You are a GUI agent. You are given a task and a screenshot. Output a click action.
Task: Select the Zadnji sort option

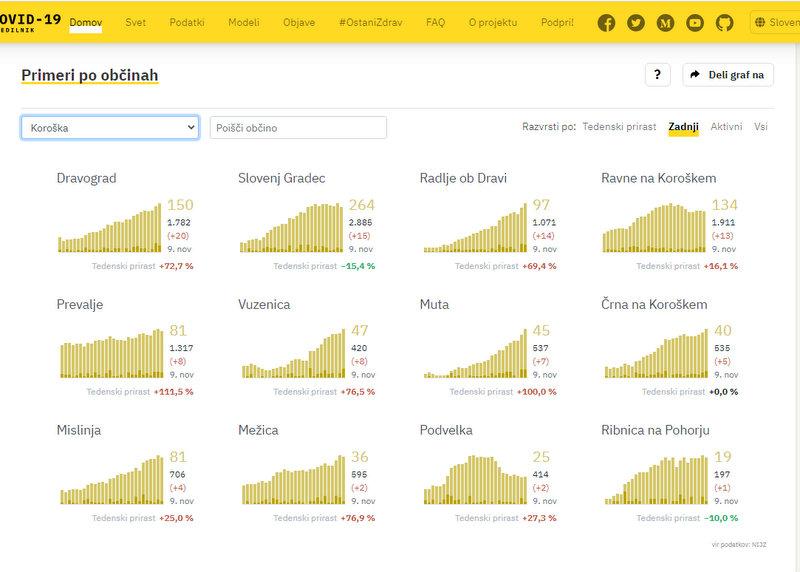coord(683,127)
